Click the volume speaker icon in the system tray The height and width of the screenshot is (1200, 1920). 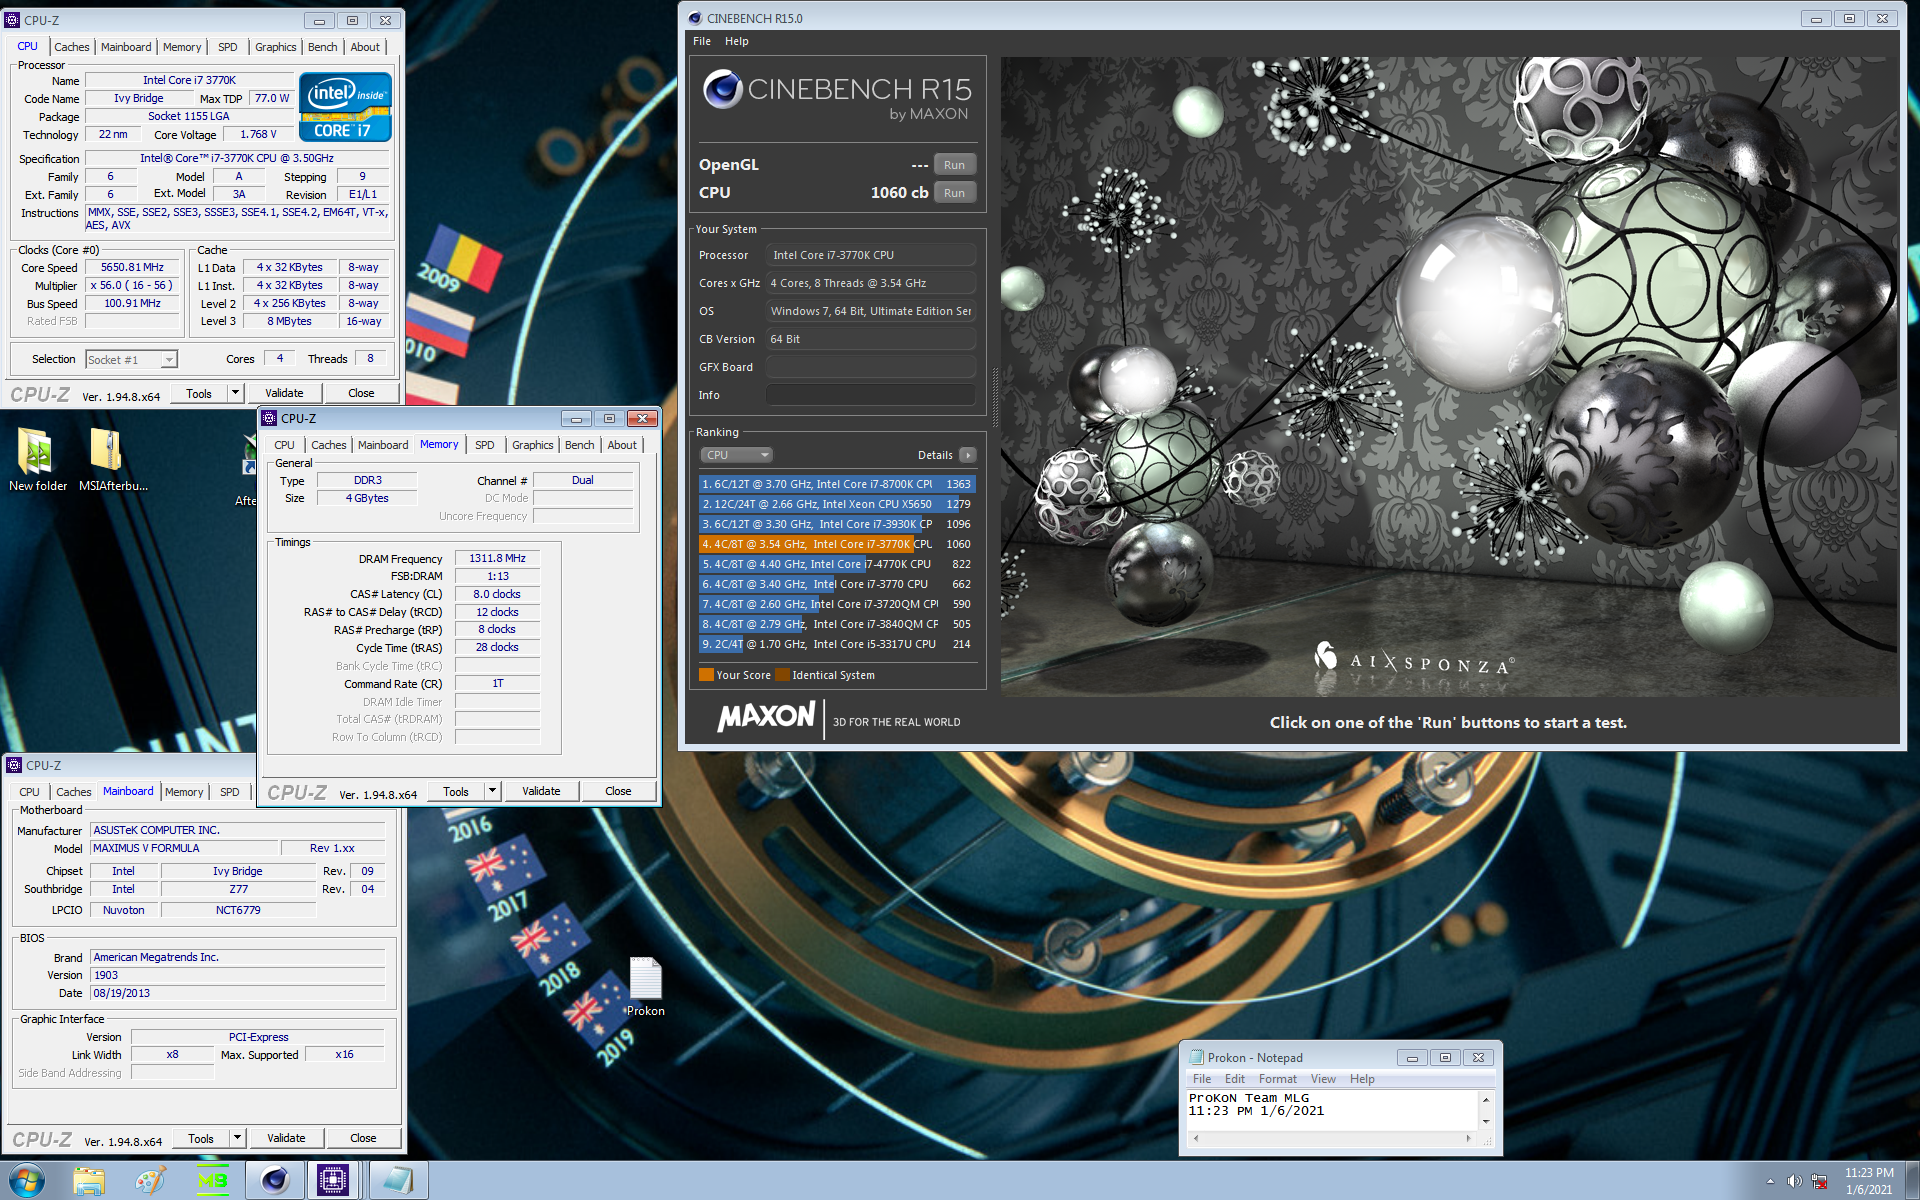[x=1794, y=1181]
